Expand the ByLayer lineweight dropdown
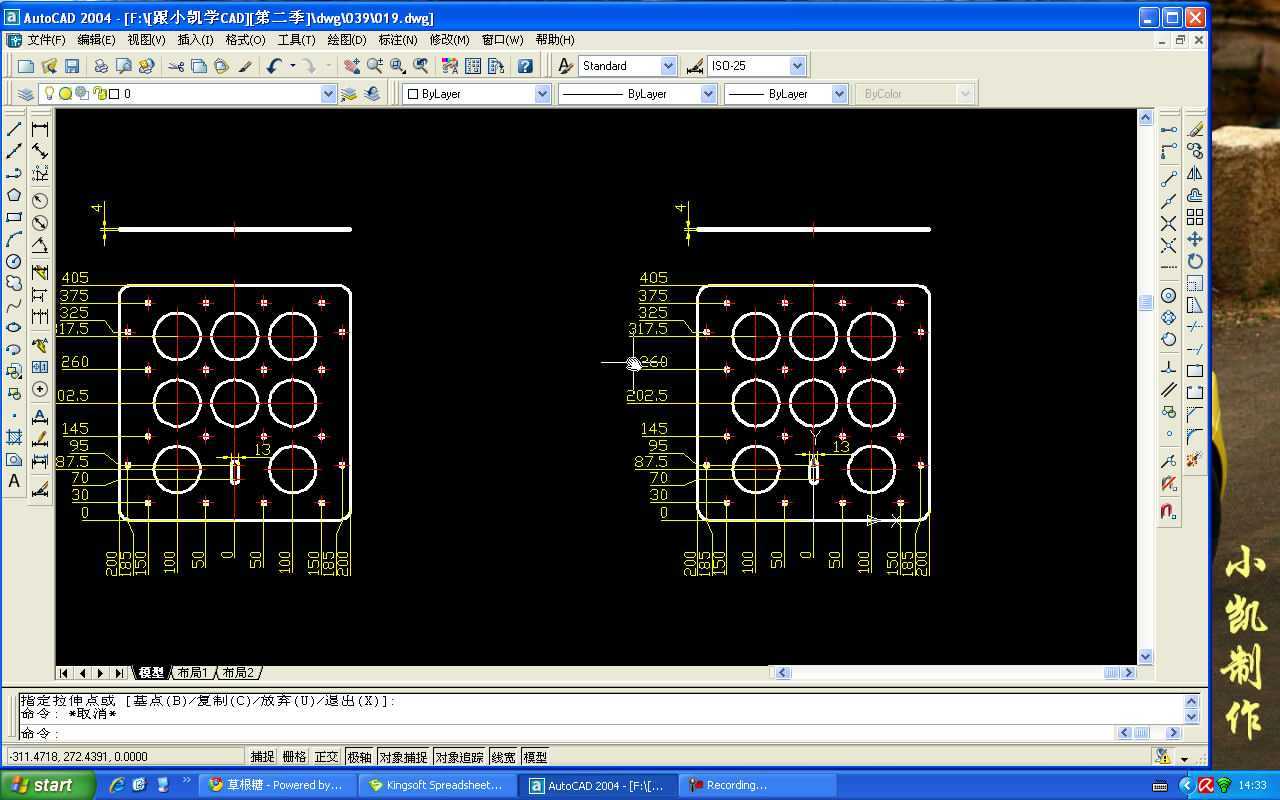This screenshot has height=800, width=1280. 838,94
